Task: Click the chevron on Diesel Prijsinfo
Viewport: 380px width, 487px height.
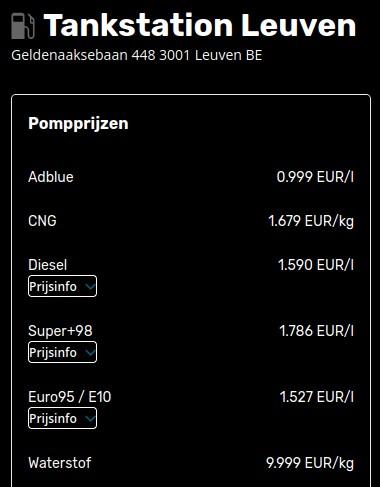Action: (90, 286)
